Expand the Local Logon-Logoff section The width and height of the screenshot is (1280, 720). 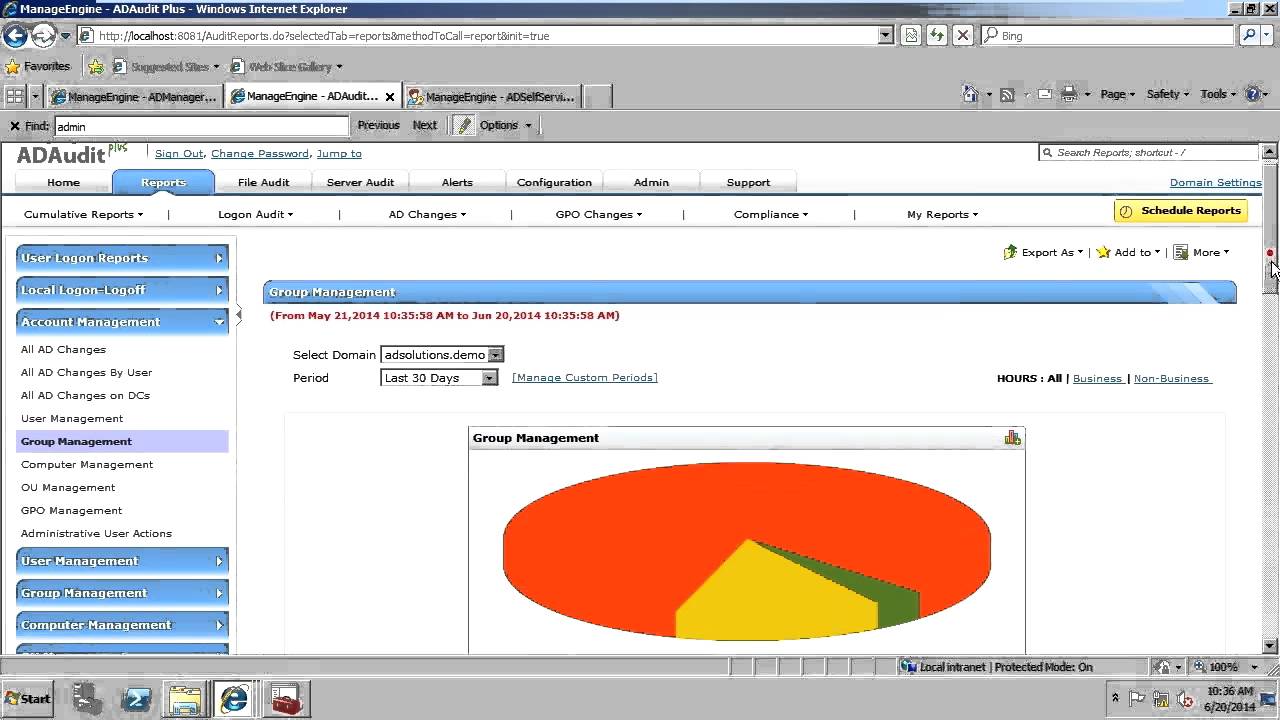pyautogui.click(x=122, y=290)
